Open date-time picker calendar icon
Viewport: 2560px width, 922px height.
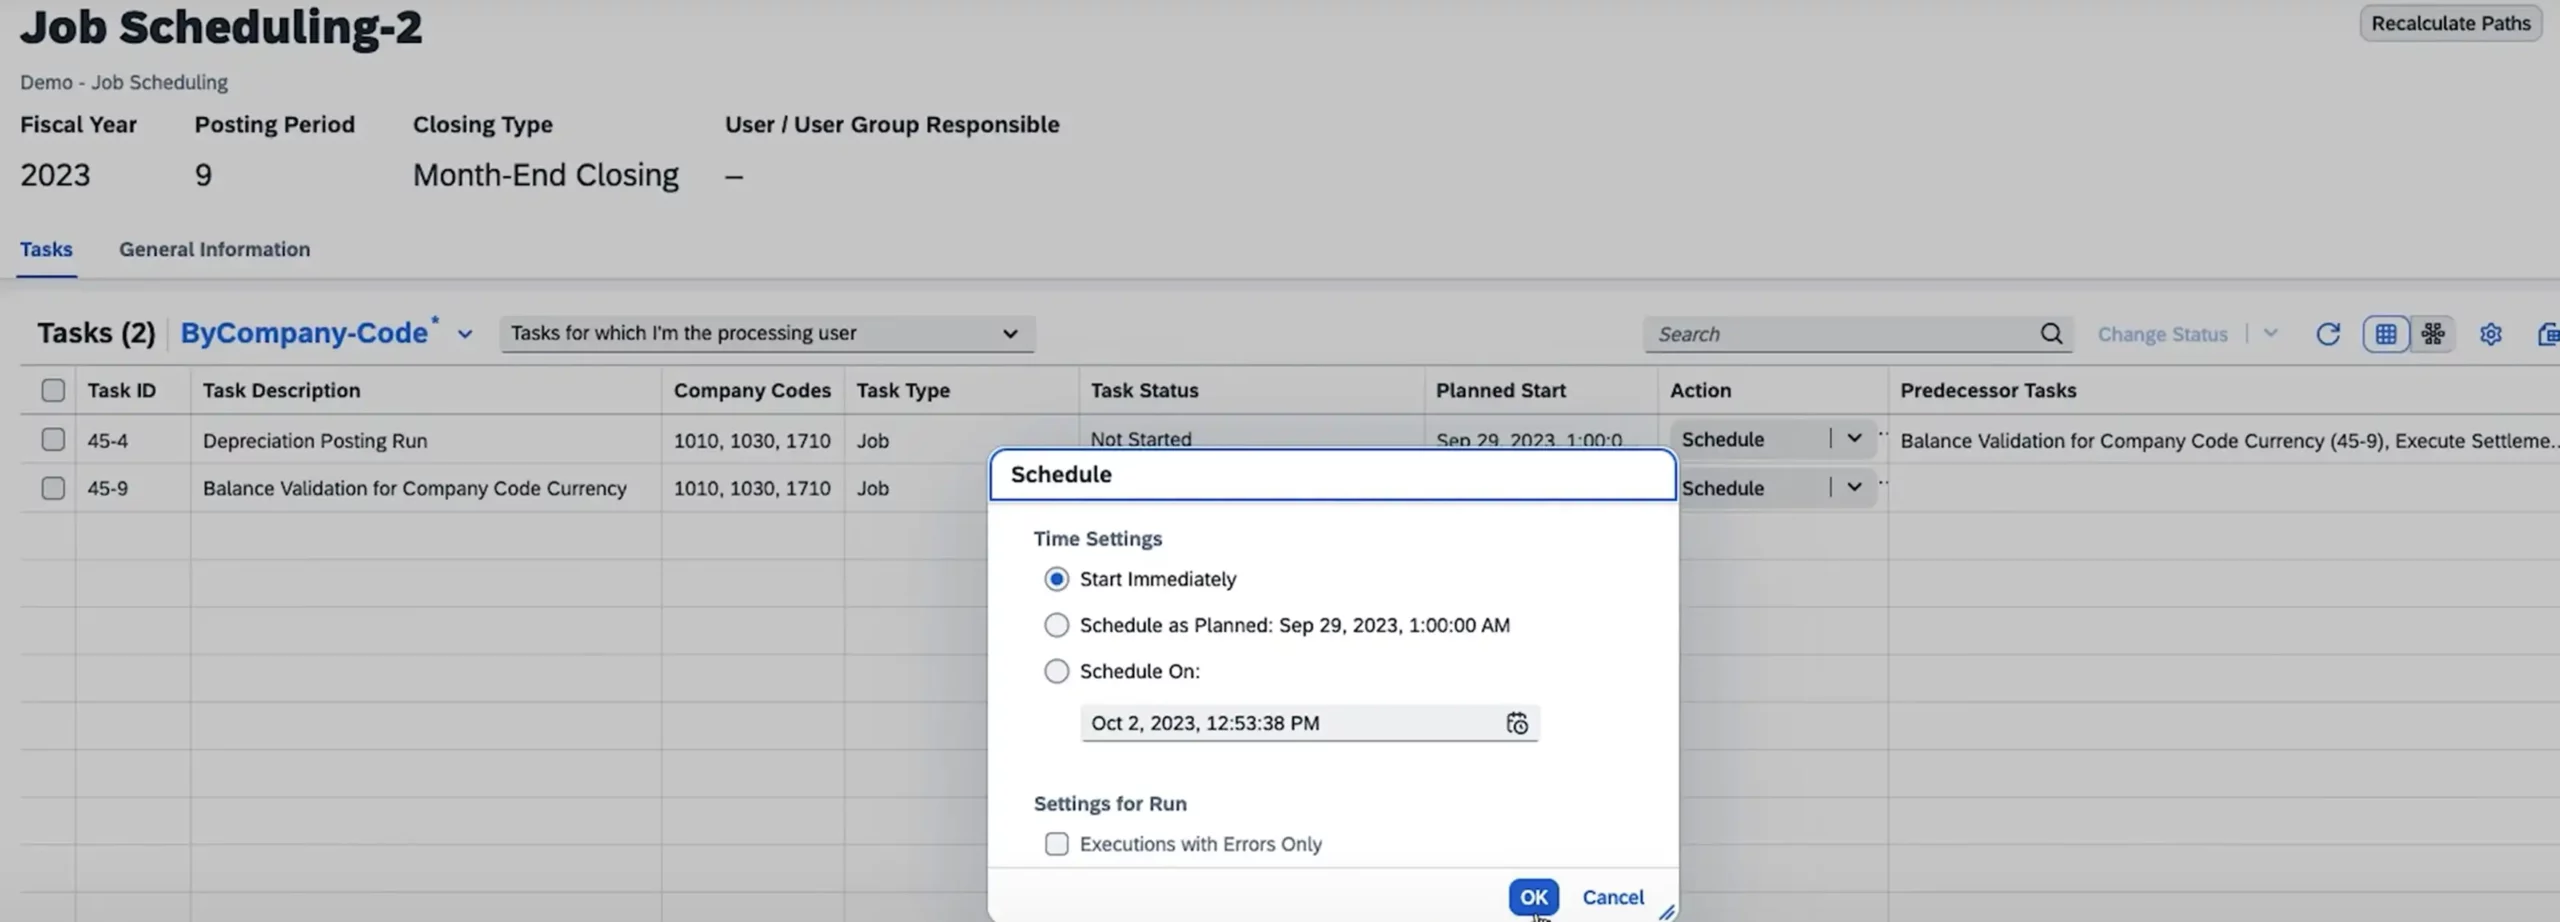pos(1517,723)
